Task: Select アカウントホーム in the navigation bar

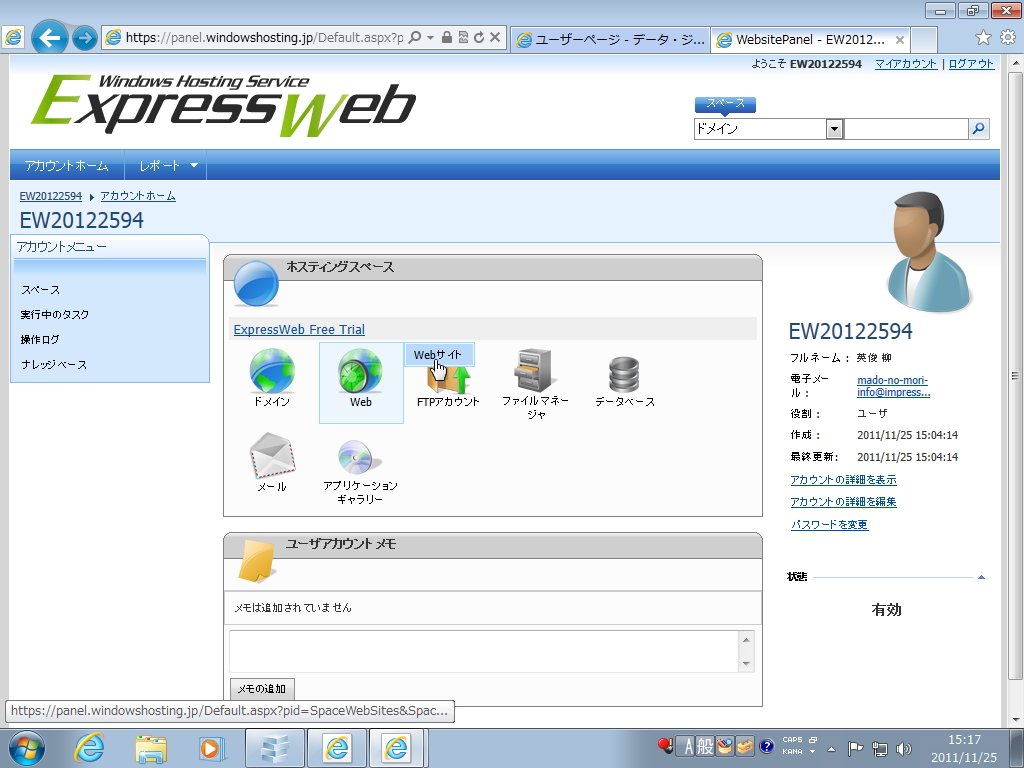Action: coord(67,165)
